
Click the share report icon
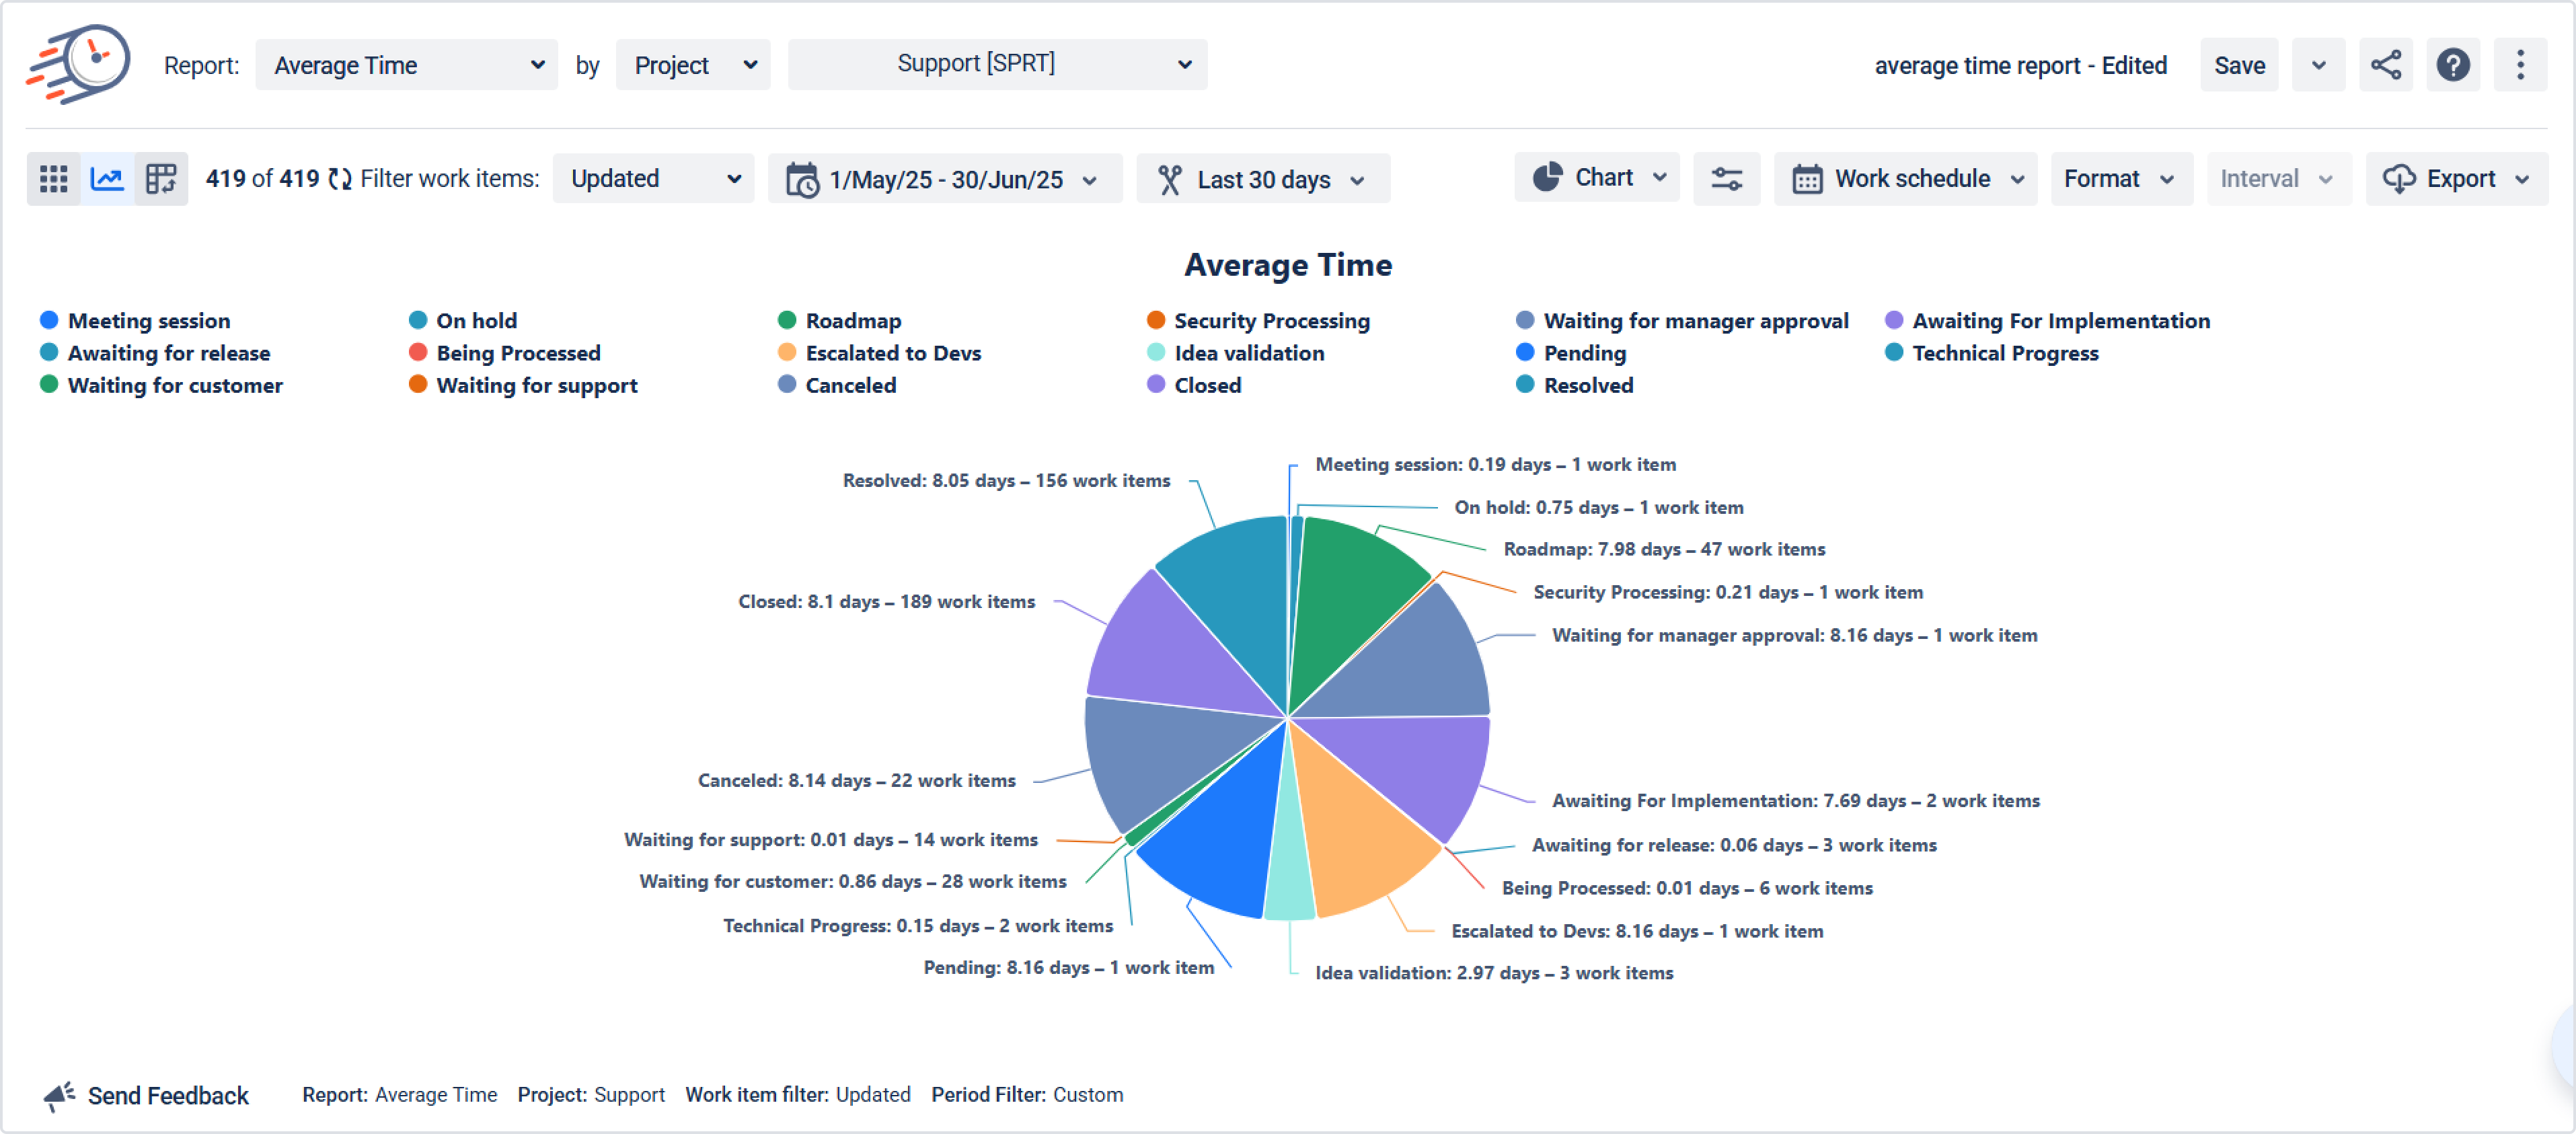[2385, 65]
